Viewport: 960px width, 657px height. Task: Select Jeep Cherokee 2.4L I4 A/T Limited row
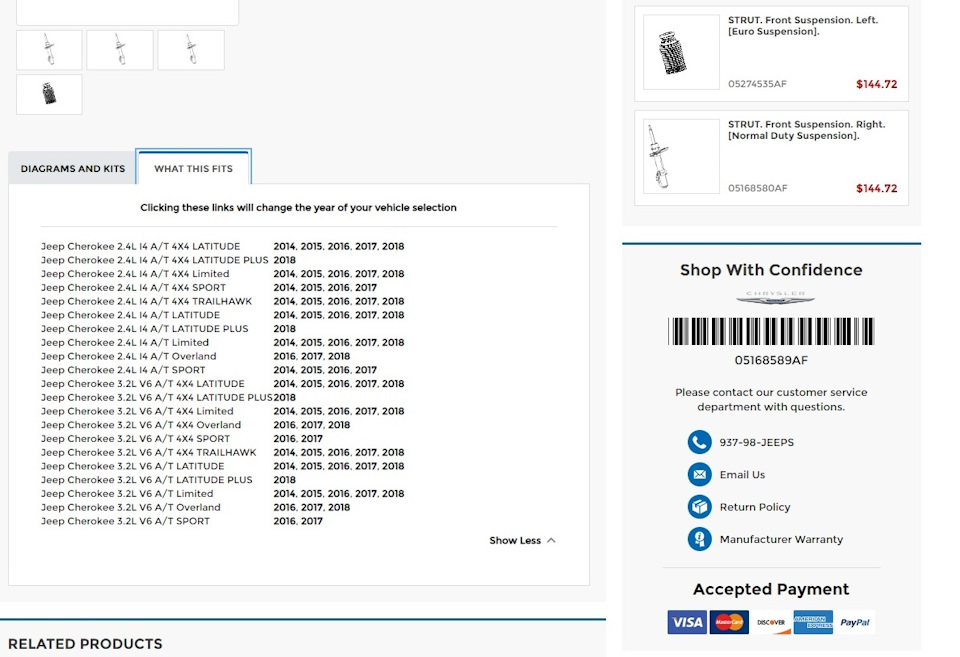pos(124,342)
